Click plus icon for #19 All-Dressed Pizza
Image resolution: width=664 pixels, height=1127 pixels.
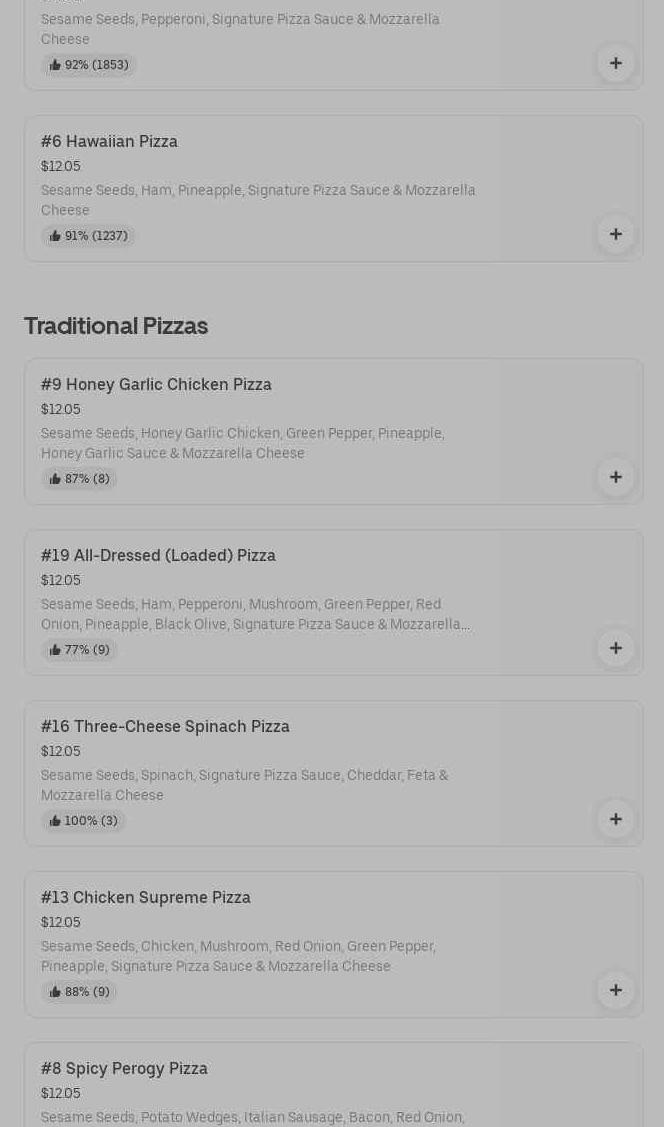point(615,648)
